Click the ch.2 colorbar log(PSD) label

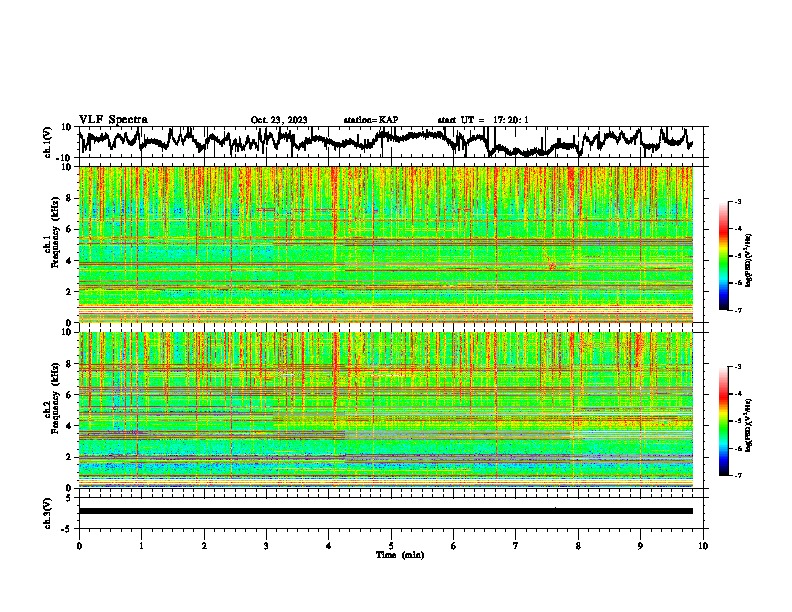point(749,425)
